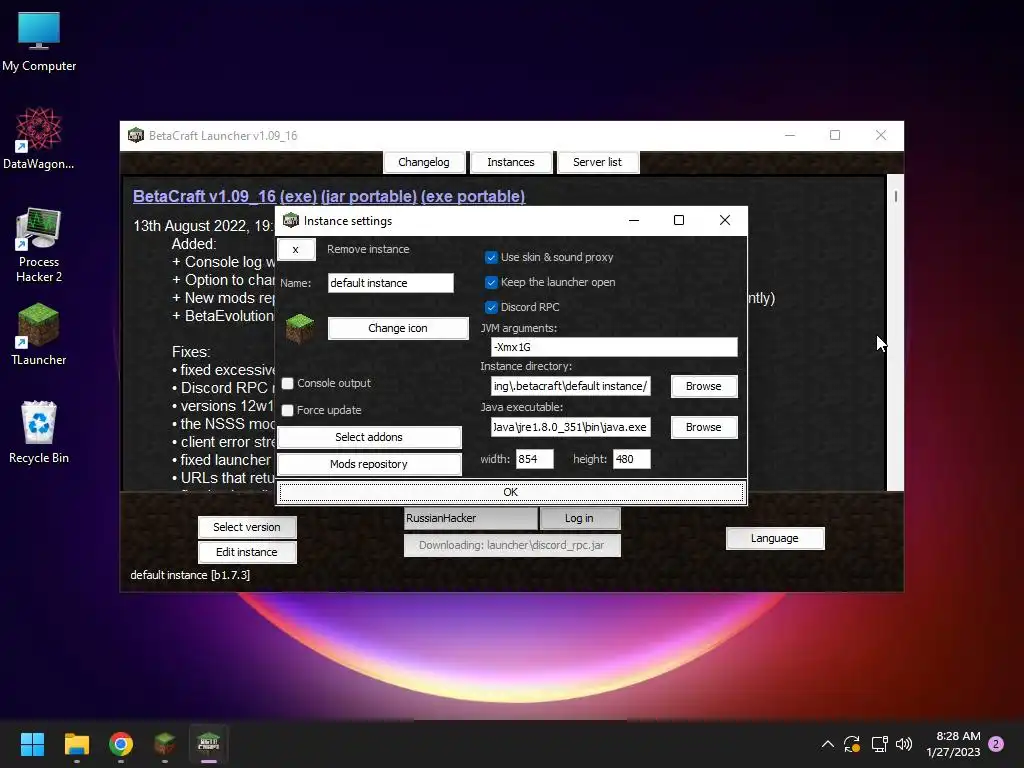Click the sync update tray icon
The height and width of the screenshot is (768, 1024).
click(852, 744)
